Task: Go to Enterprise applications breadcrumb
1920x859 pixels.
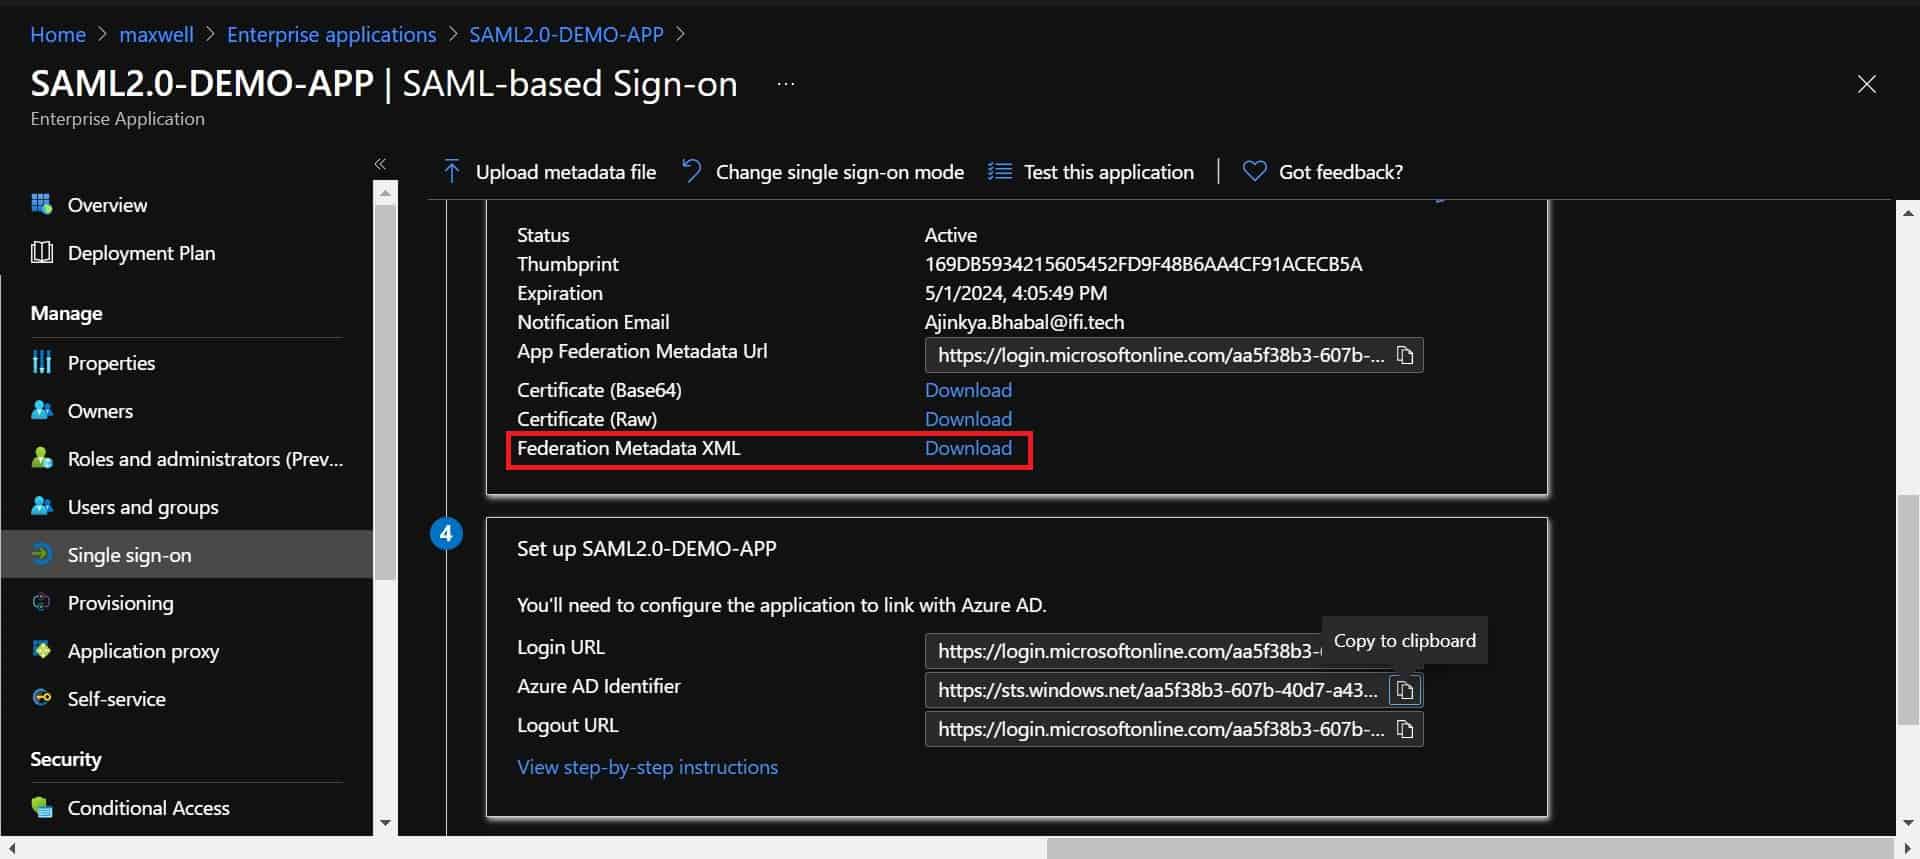Action: click(x=332, y=34)
